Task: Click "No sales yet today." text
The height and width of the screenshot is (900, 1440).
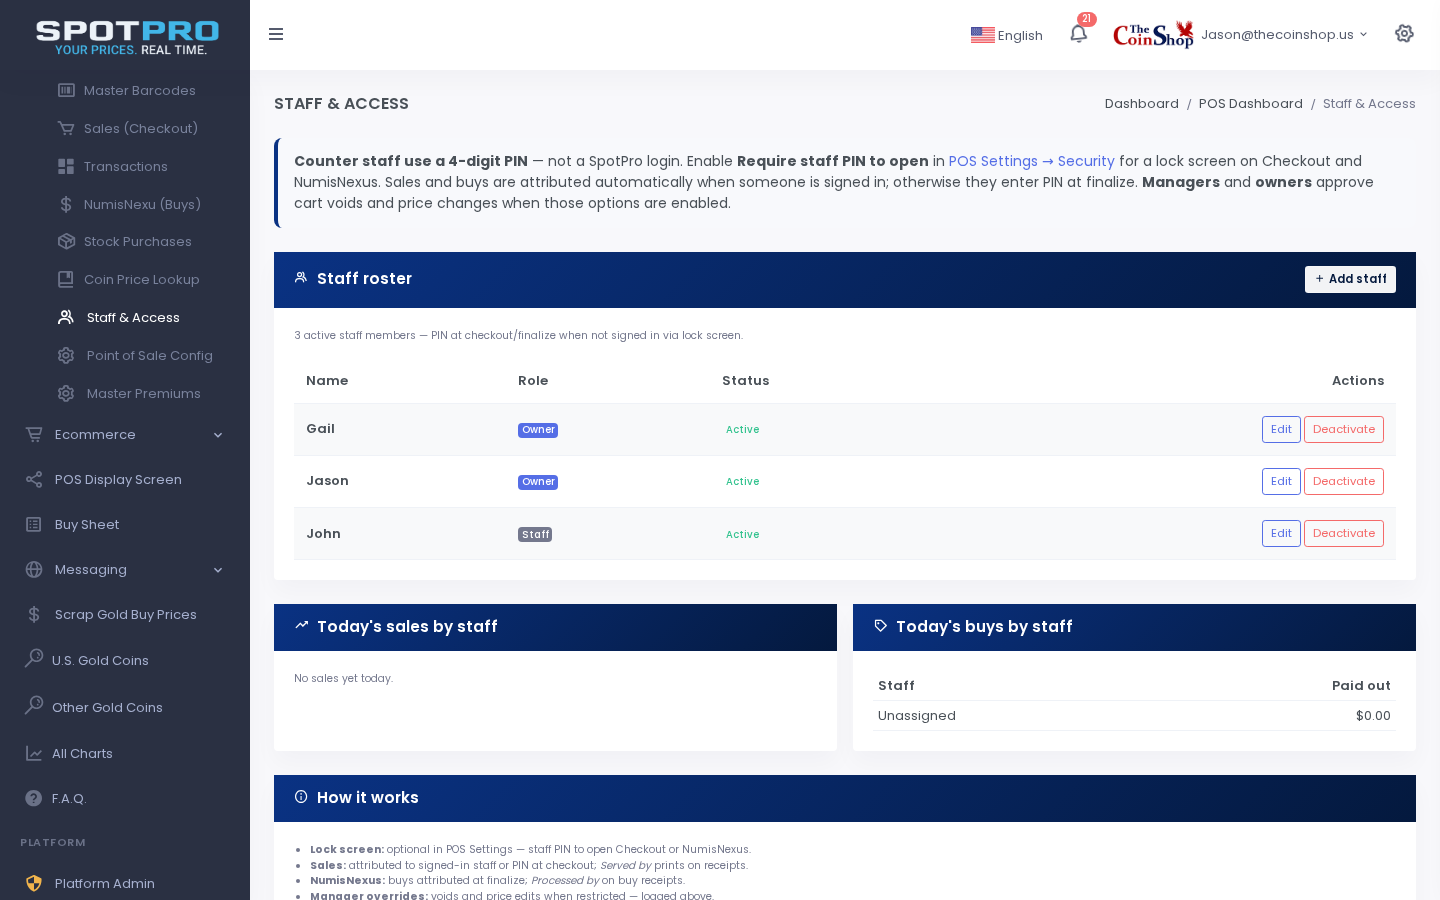Action: pos(343,678)
